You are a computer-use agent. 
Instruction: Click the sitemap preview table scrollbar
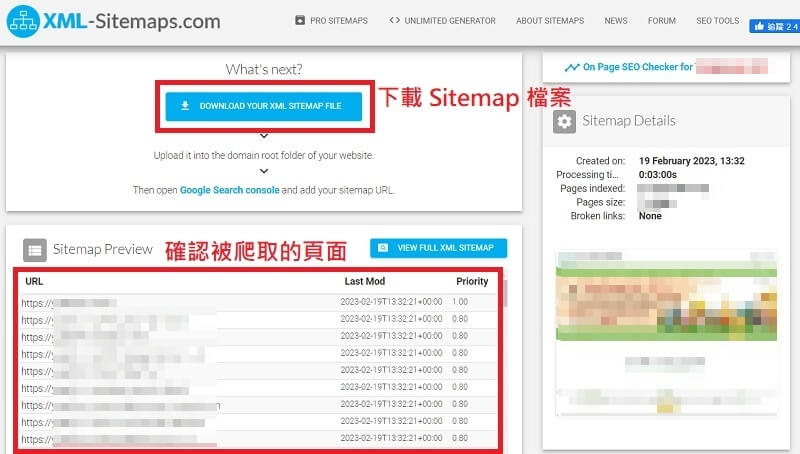505,293
